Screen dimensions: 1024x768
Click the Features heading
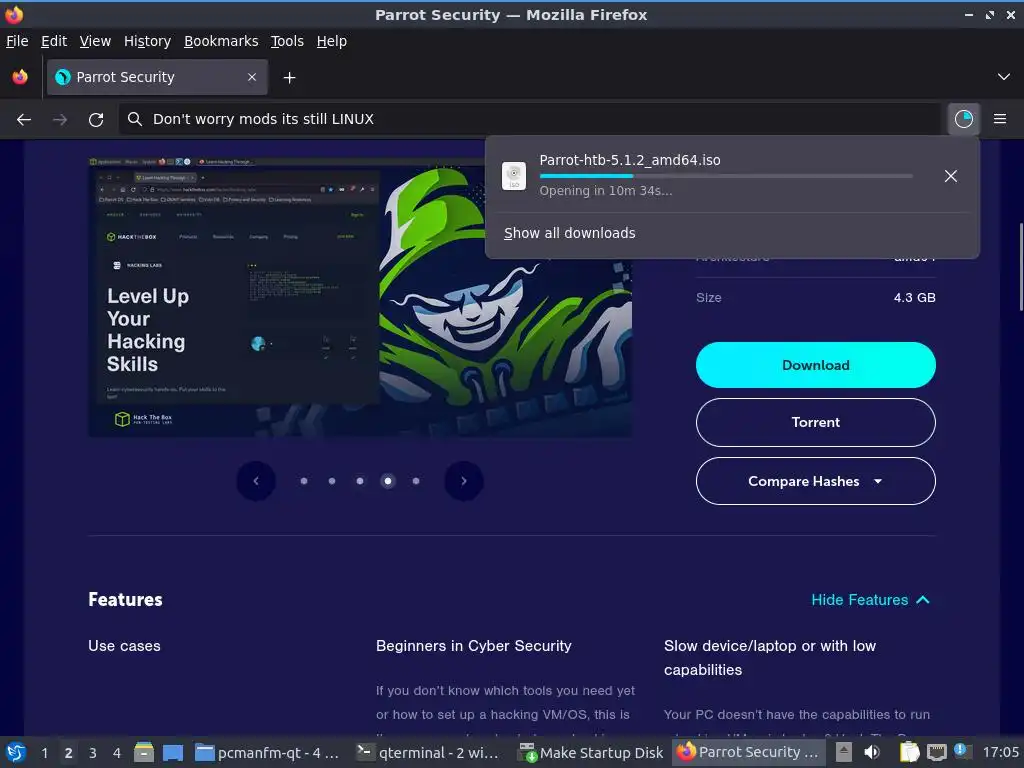pyautogui.click(x=125, y=600)
